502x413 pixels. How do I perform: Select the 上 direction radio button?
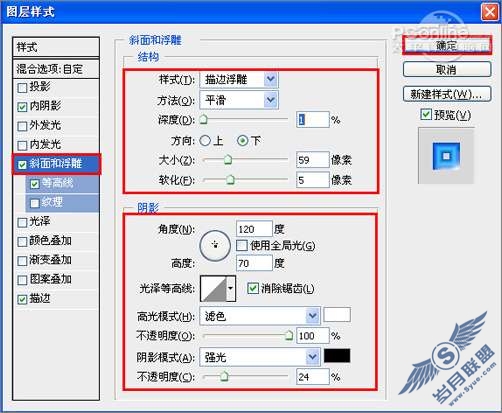(205, 141)
